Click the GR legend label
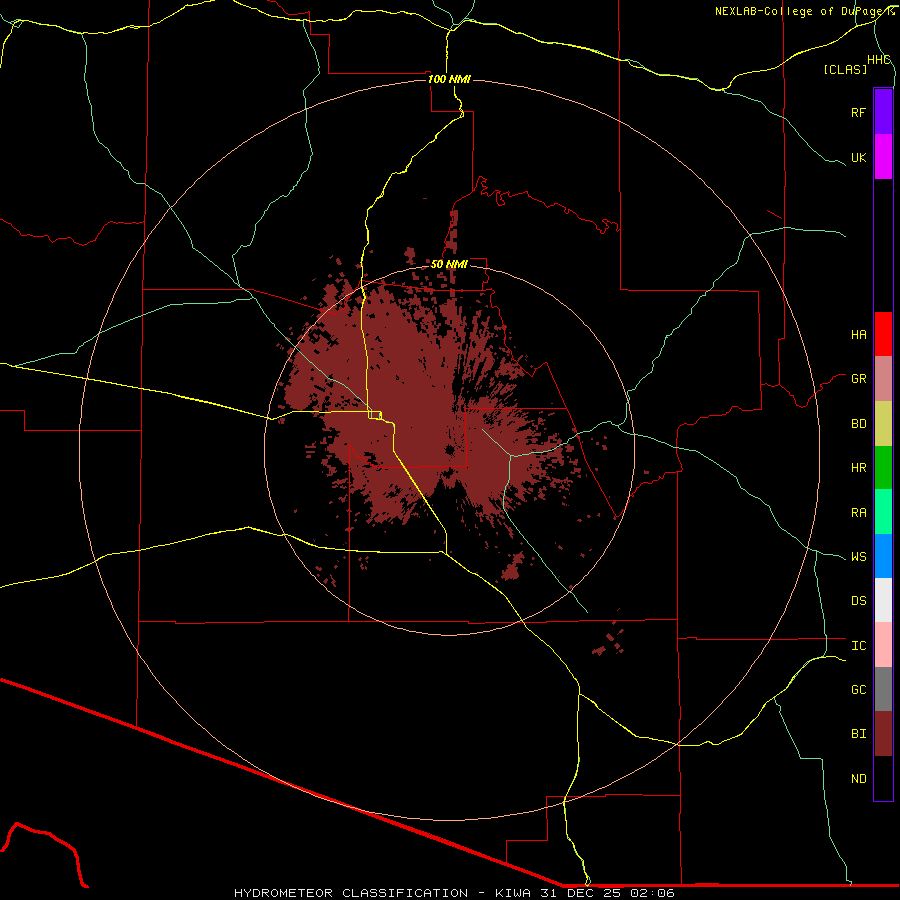Viewport: 900px width, 900px height. (858, 379)
